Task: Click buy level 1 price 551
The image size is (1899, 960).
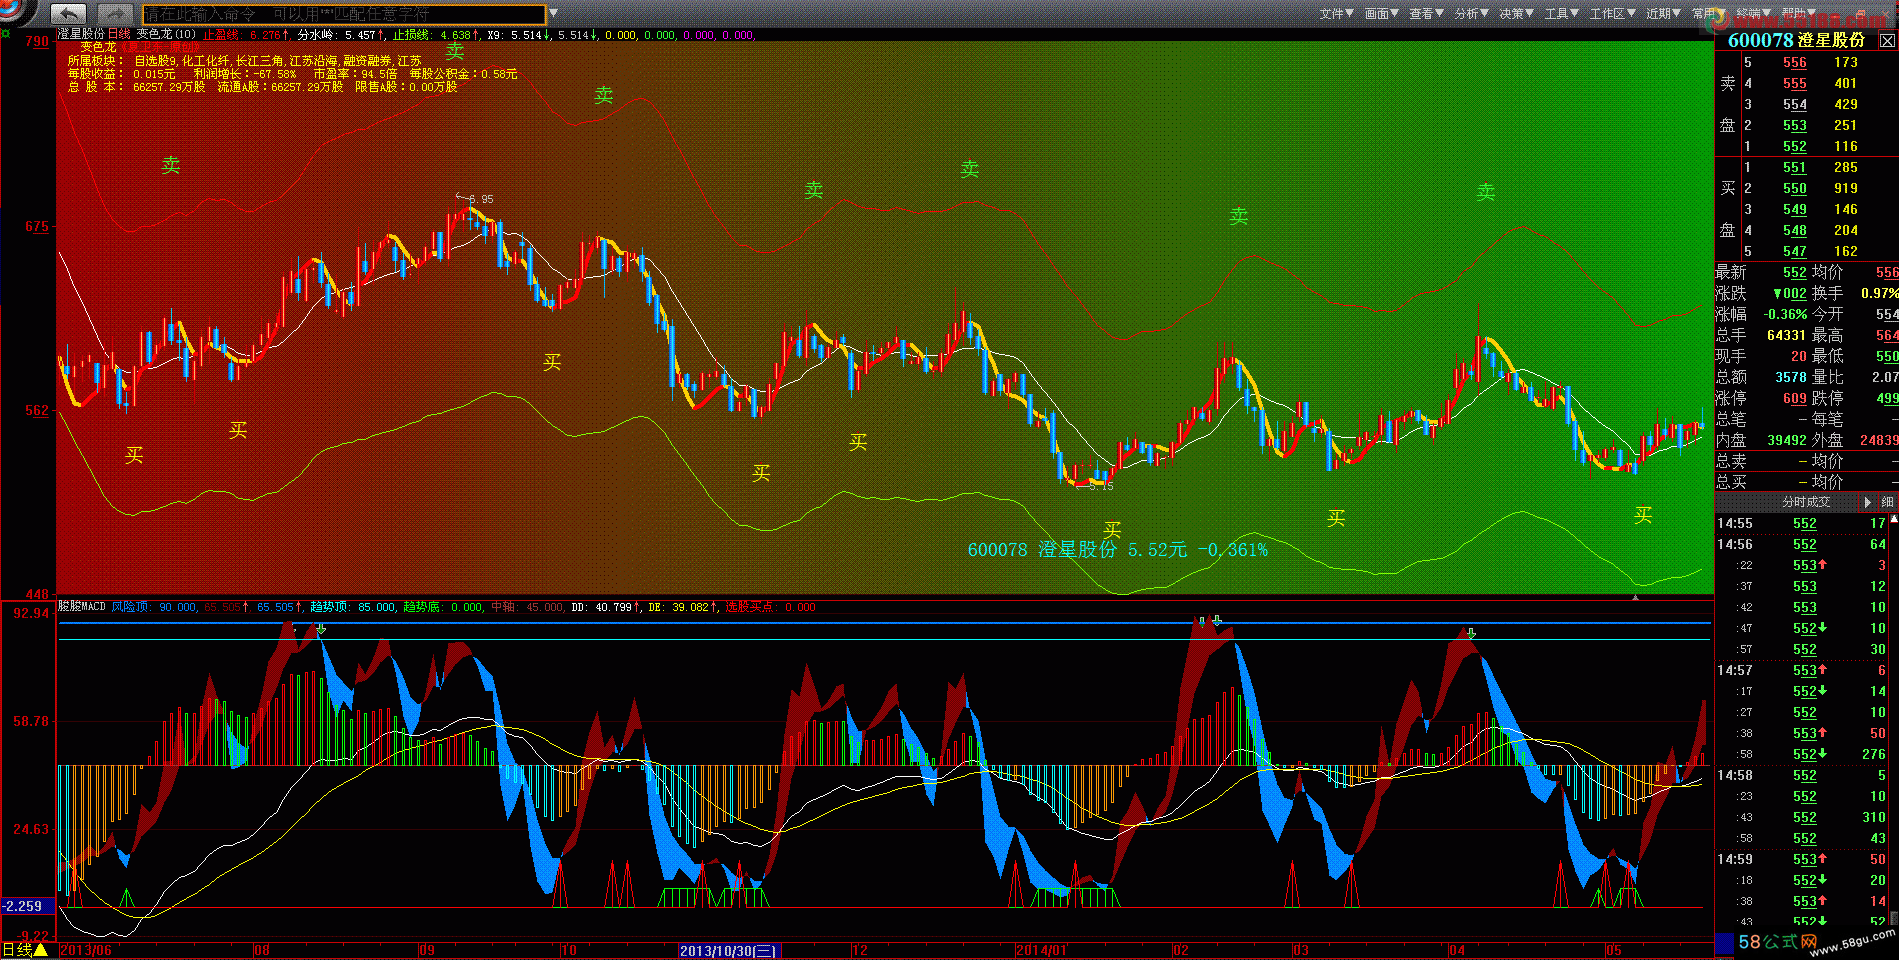Action: [x=1795, y=167]
